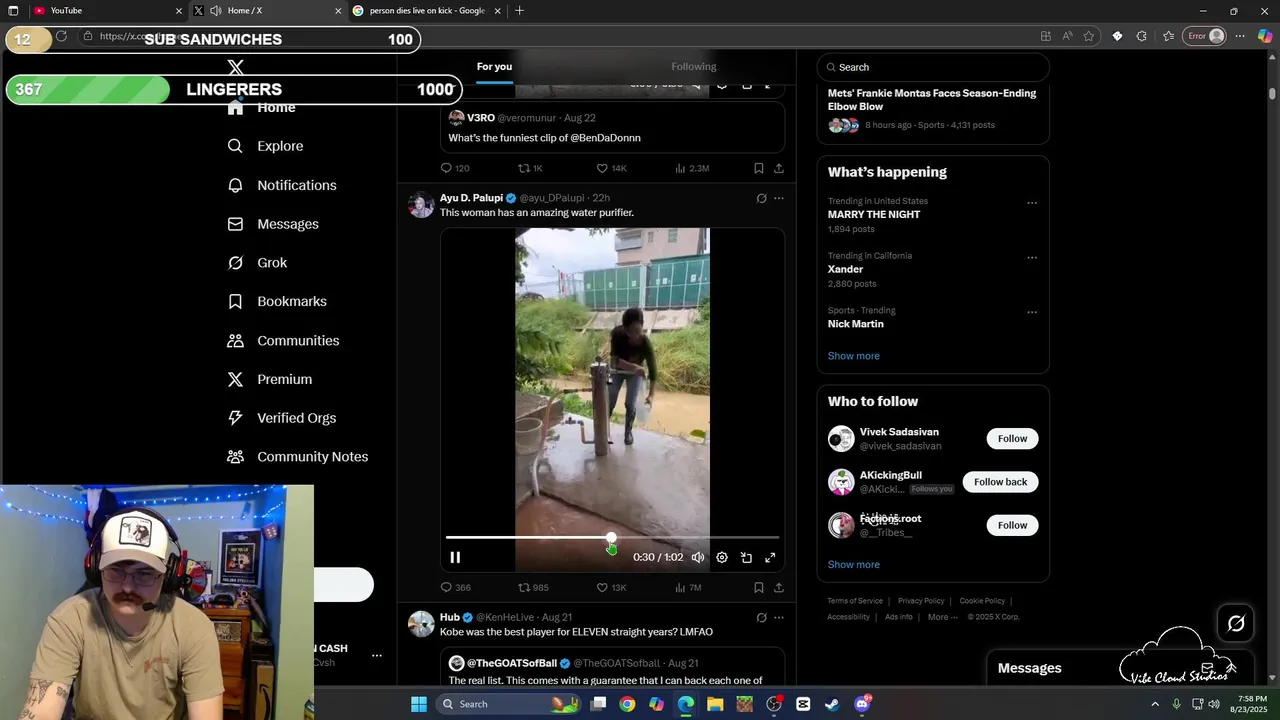Mute the water purifier video audio
The image size is (1280, 720).
pos(698,557)
